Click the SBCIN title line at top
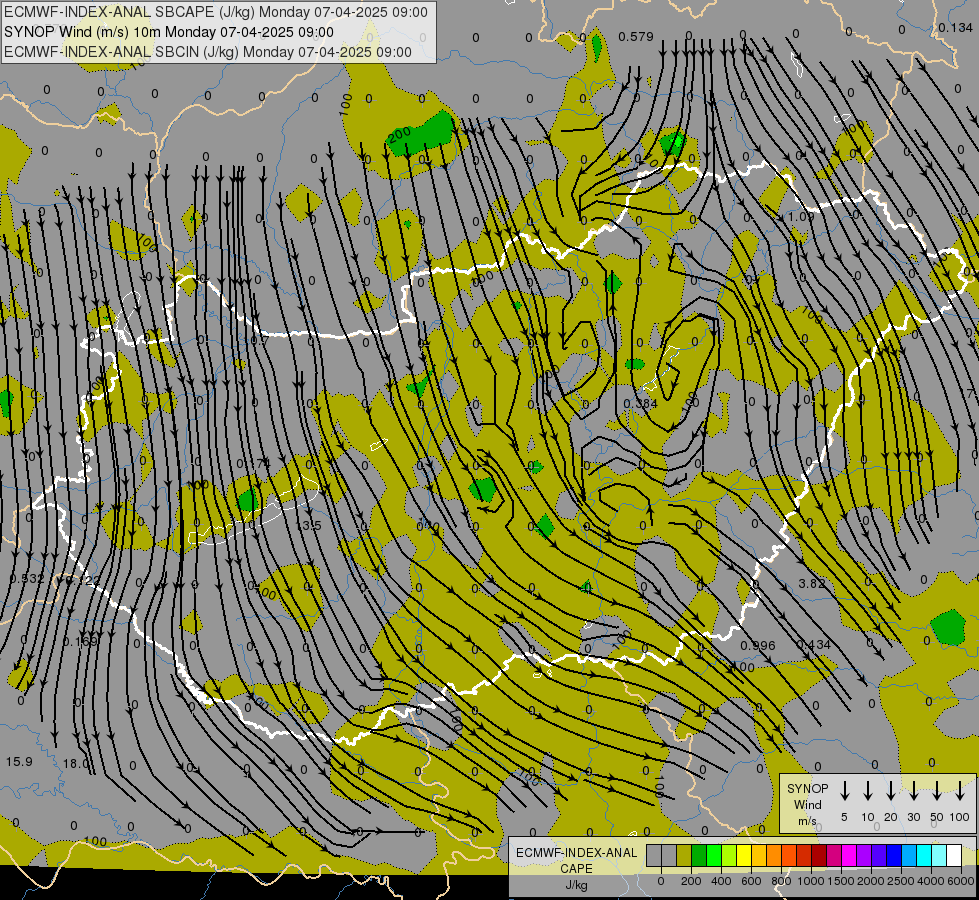 pos(208,52)
